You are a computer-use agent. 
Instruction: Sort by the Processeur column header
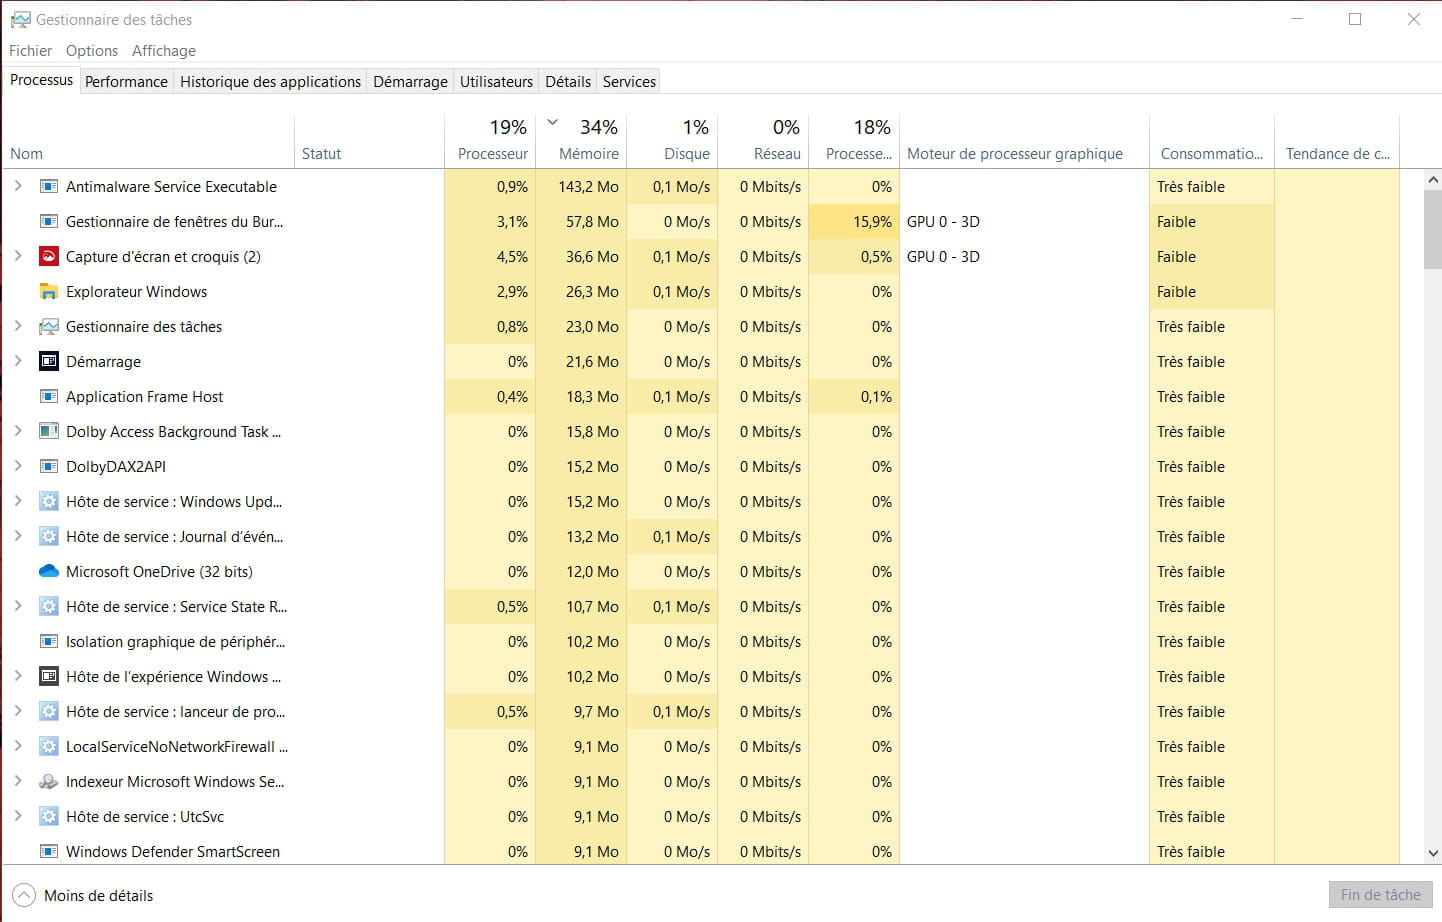(489, 141)
